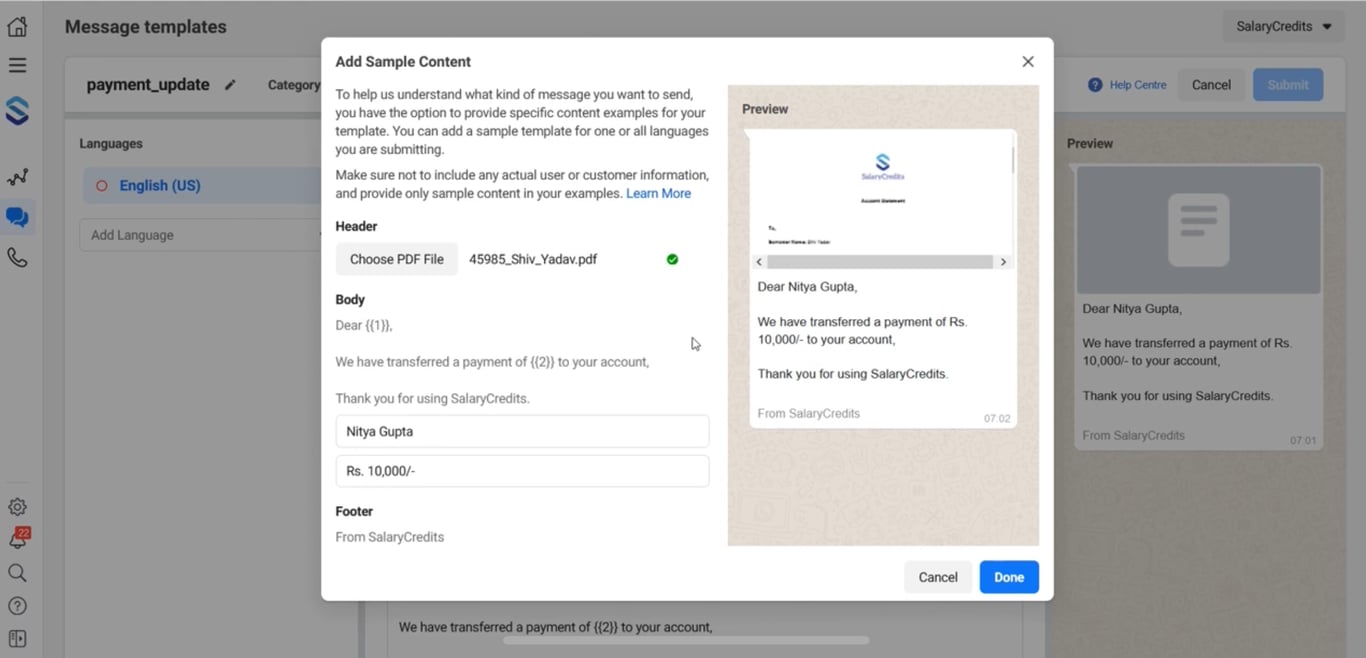1366x658 pixels.
Task: Click the pencil icon beside payment_update
Action: point(230,86)
